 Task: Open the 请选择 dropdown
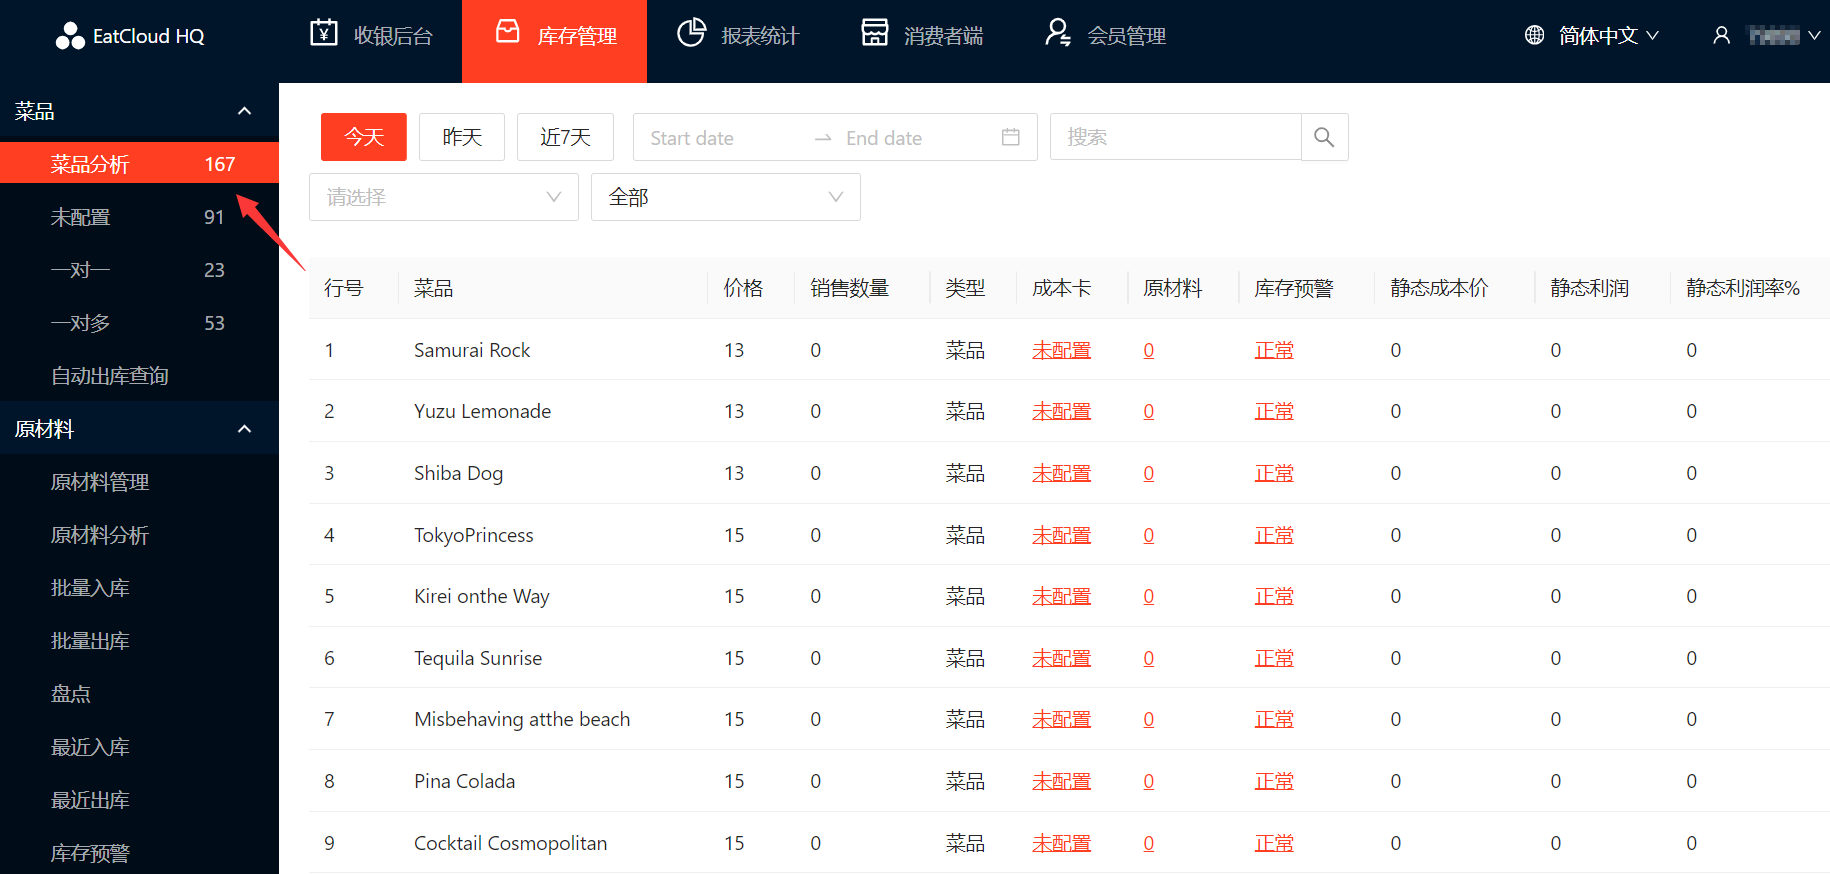444,197
